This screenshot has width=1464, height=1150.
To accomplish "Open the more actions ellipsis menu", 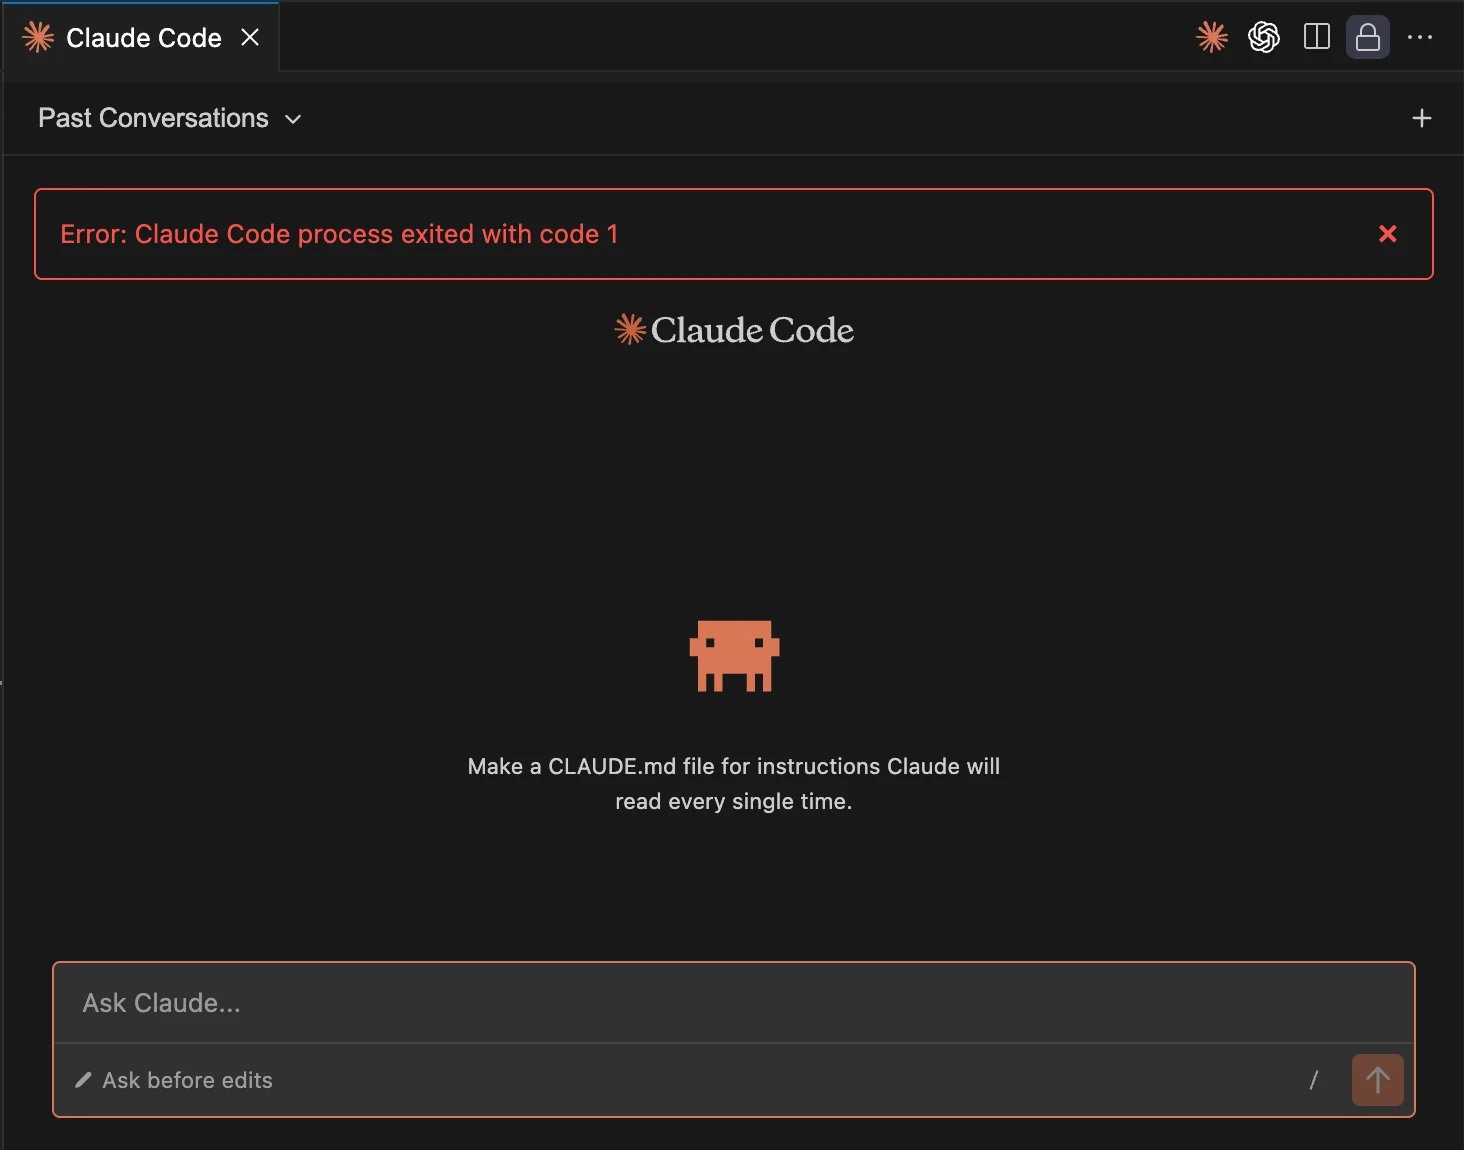I will coord(1420,38).
